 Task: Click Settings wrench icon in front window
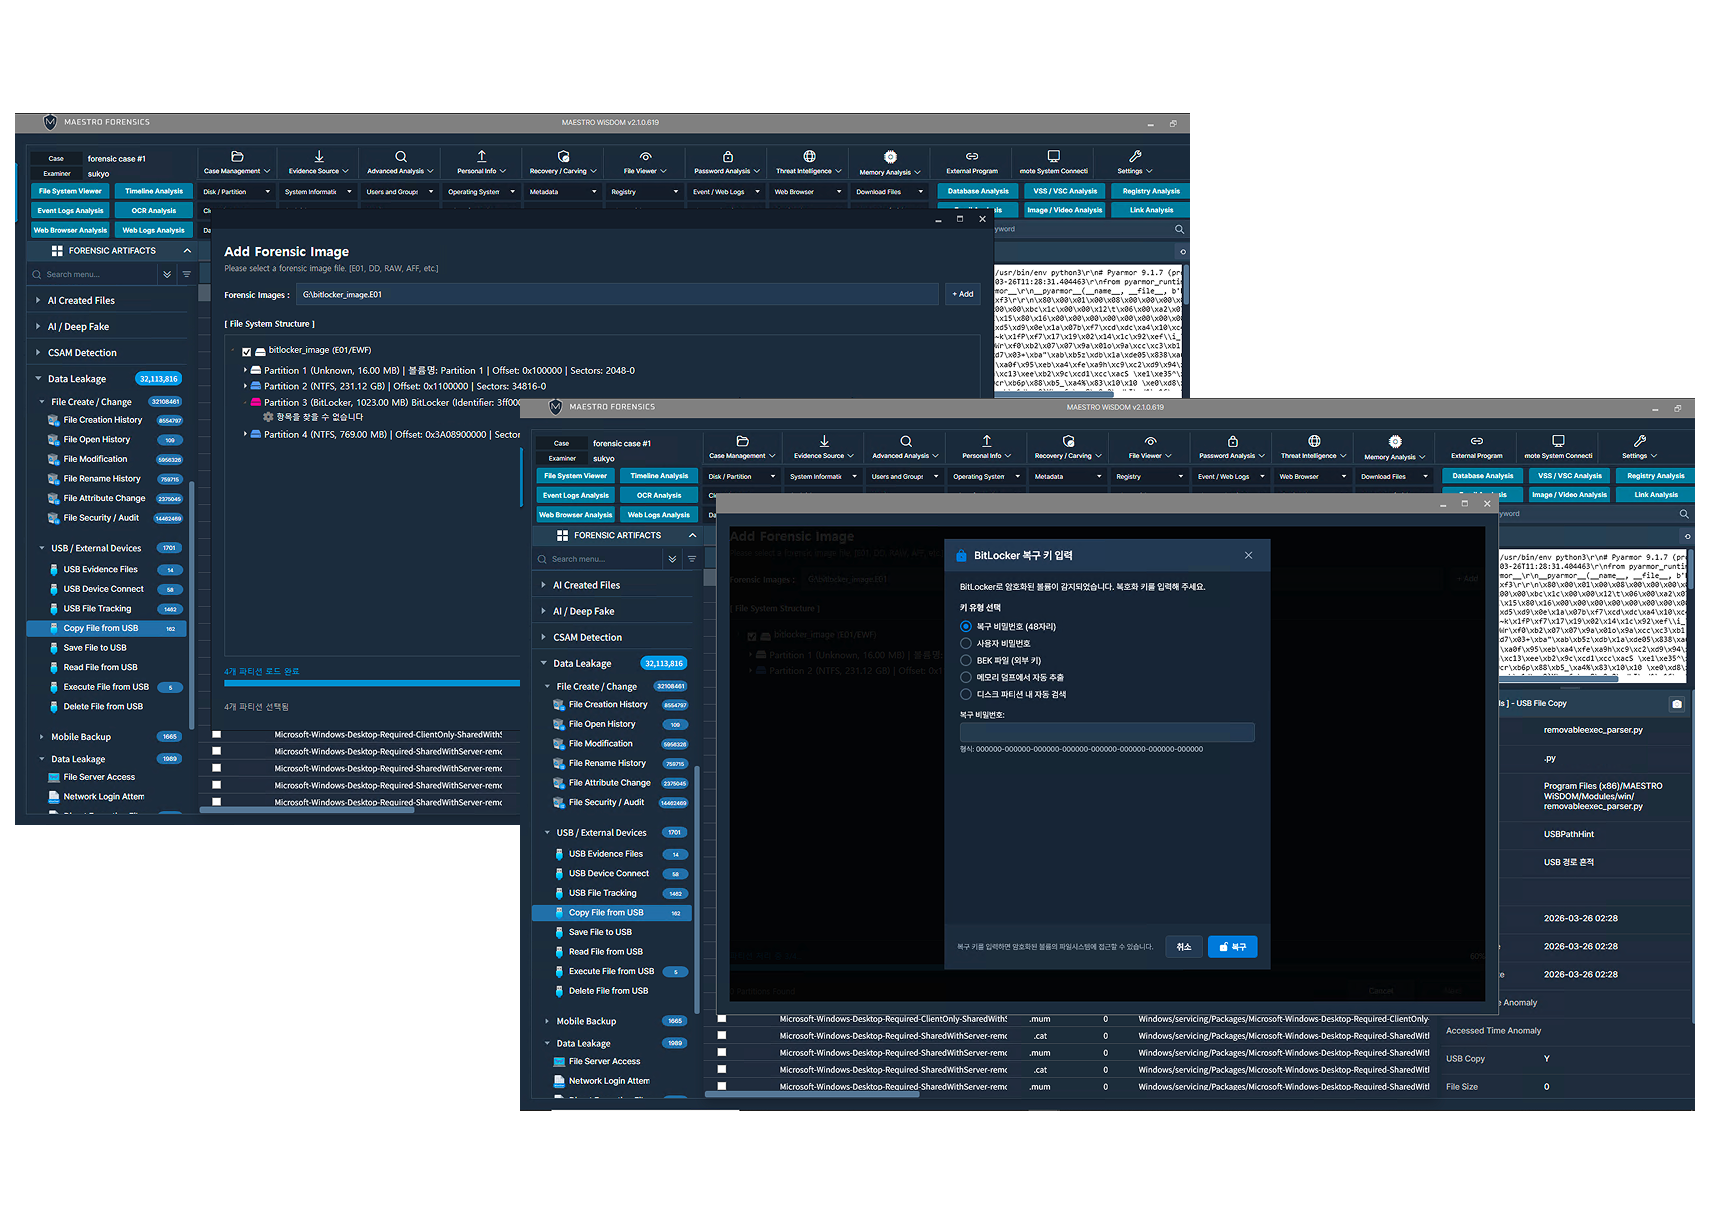pyautogui.click(x=1640, y=441)
